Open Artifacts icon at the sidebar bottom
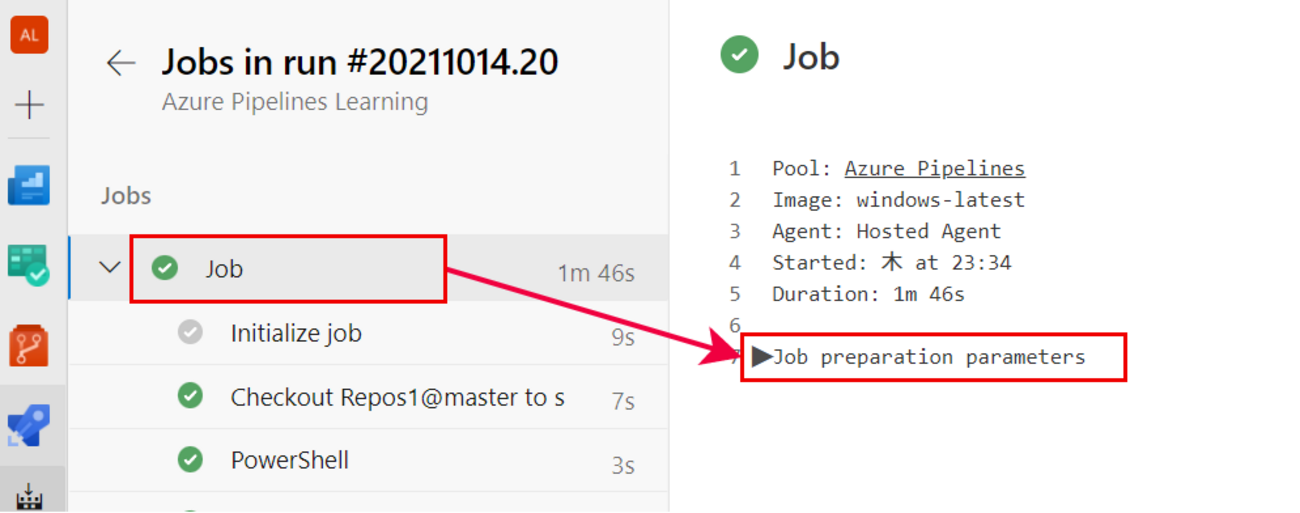 tap(29, 497)
